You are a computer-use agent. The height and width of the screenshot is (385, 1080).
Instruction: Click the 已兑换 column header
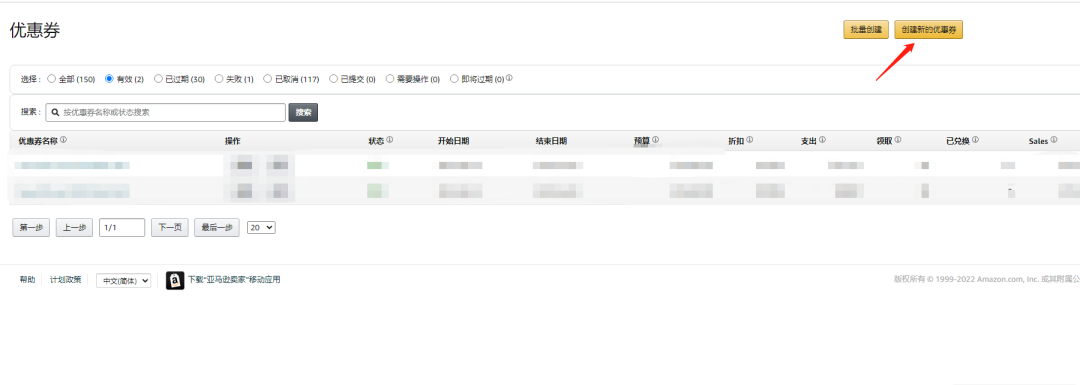point(958,141)
